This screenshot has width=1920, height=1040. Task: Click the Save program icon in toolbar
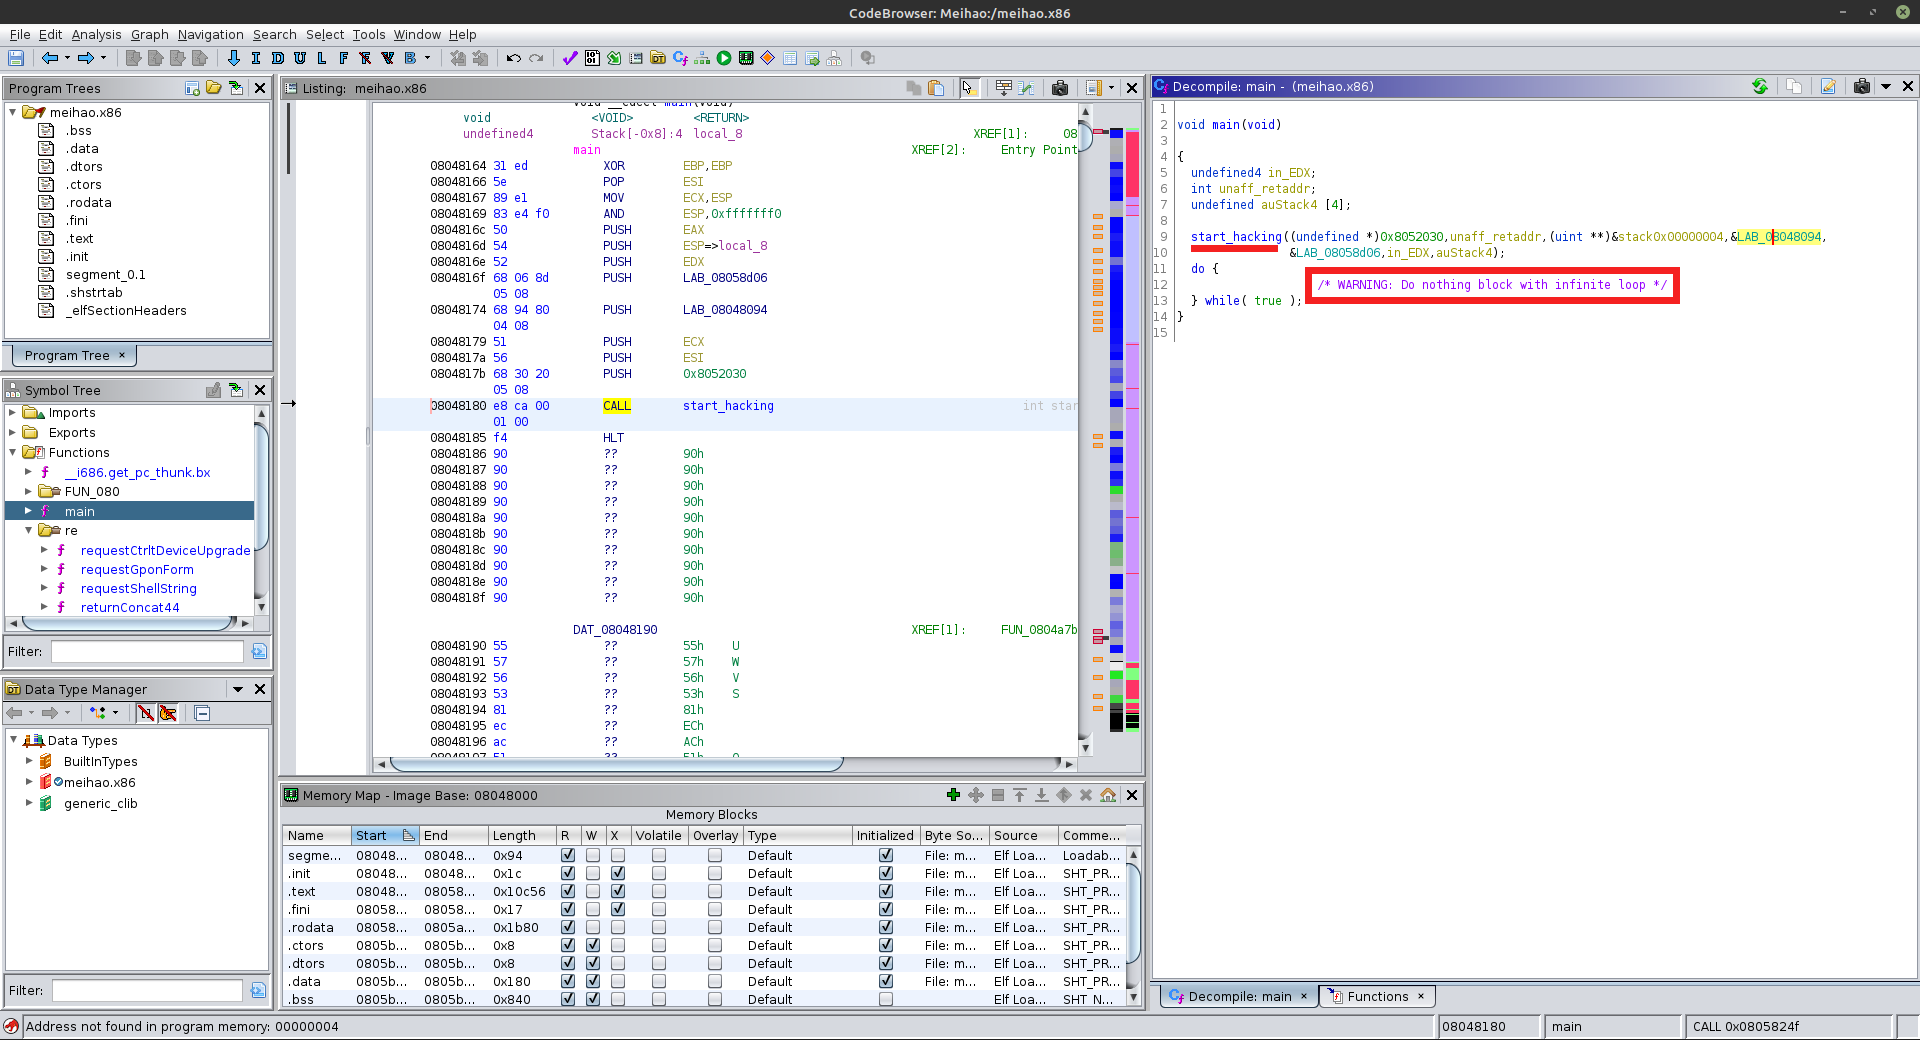[x=16, y=58]
